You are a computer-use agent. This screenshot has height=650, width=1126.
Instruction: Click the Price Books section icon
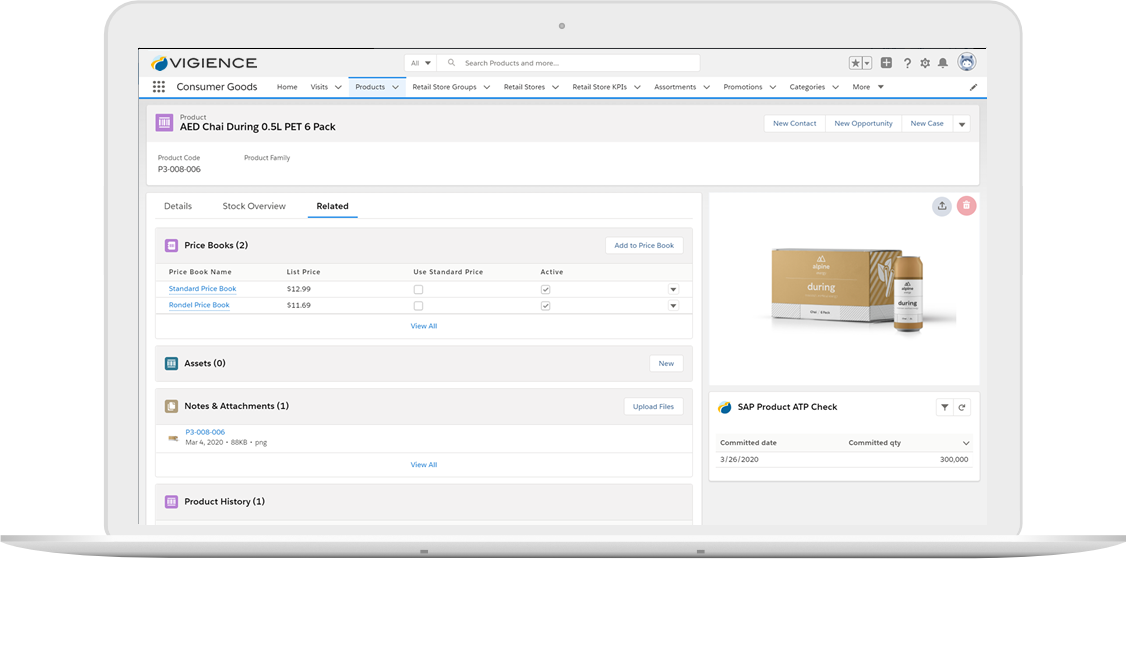172,246
